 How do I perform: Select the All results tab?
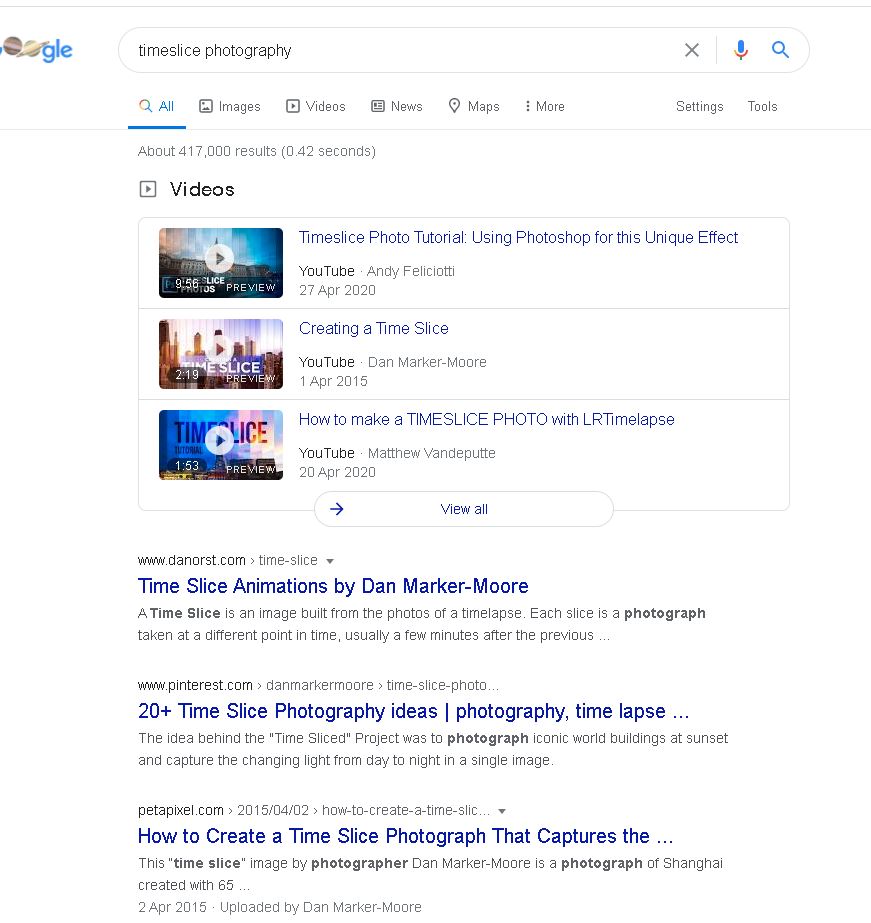click(x=157, y=107)
